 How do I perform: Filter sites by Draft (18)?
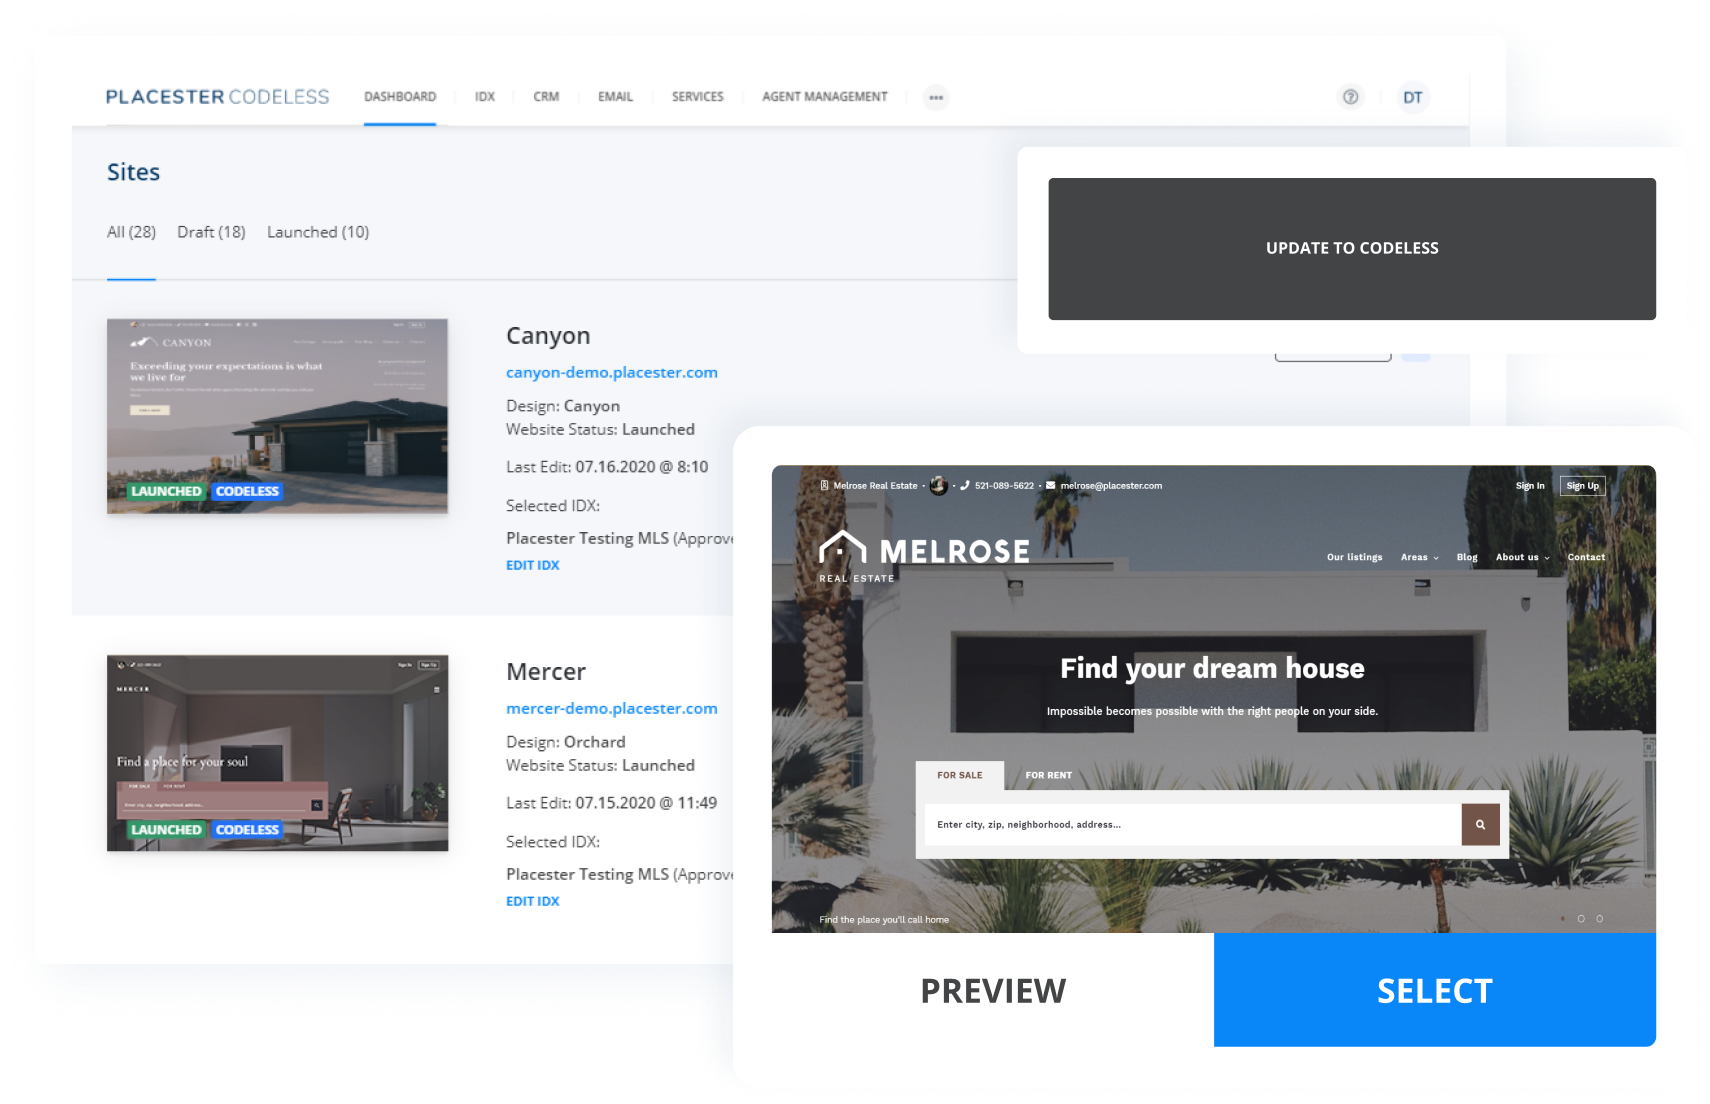coord(211,232)
